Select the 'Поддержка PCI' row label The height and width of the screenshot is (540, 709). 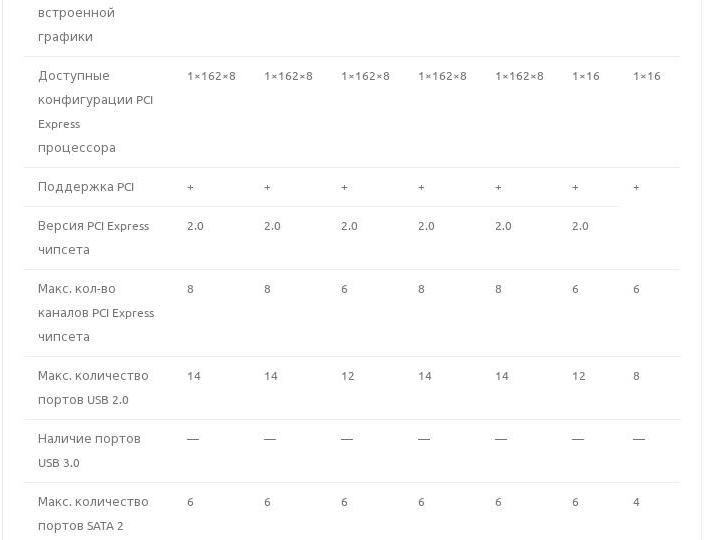pos(86,187)
